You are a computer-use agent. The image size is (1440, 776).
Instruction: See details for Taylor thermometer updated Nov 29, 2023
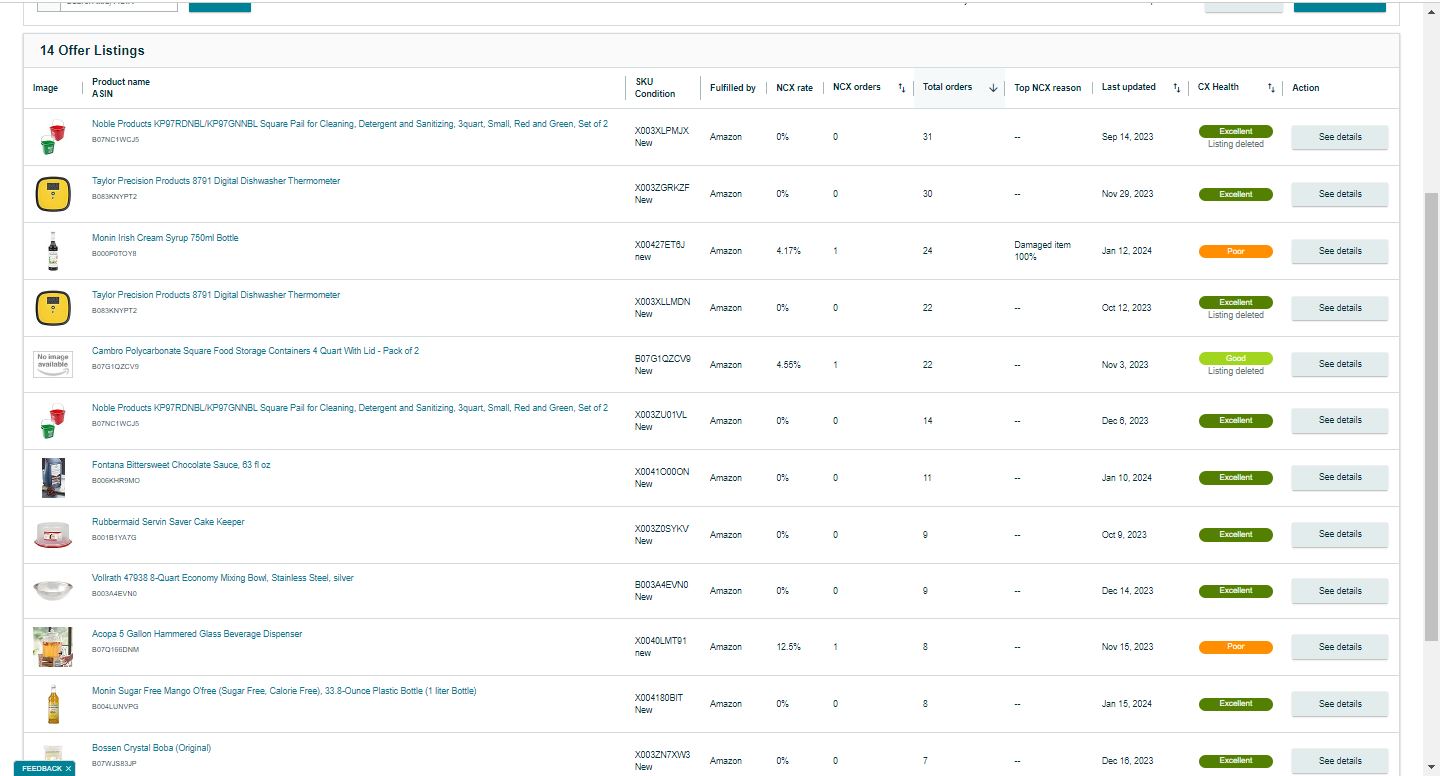1340,194
